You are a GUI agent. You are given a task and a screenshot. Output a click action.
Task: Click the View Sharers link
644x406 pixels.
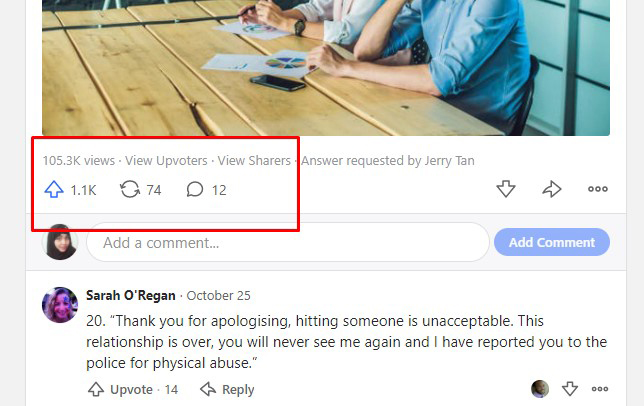(254, 161)
